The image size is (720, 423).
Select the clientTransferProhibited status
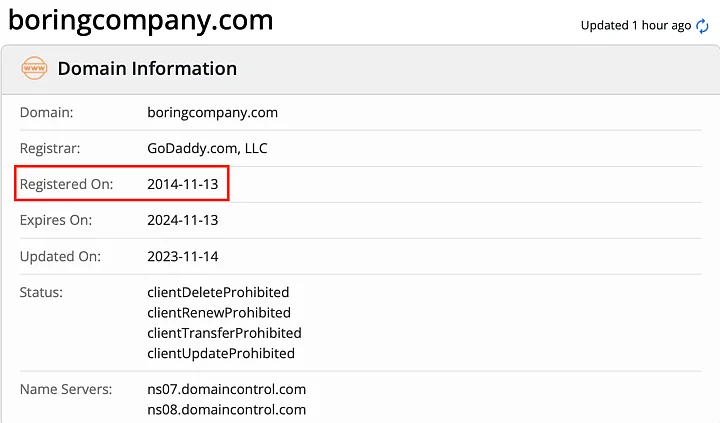click(224, 333)
